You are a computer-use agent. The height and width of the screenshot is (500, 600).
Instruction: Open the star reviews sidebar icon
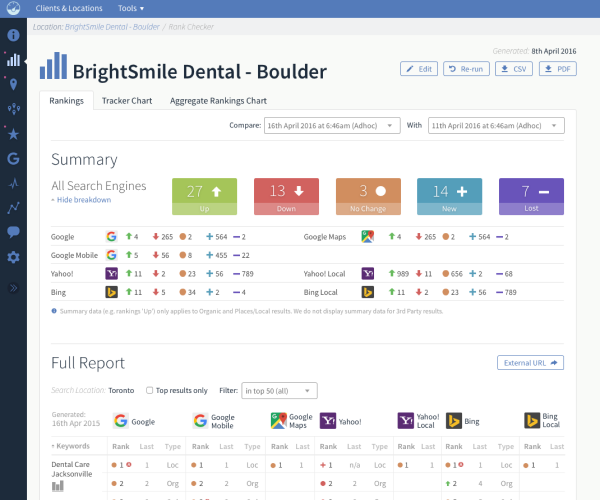[x=13, y=134]
